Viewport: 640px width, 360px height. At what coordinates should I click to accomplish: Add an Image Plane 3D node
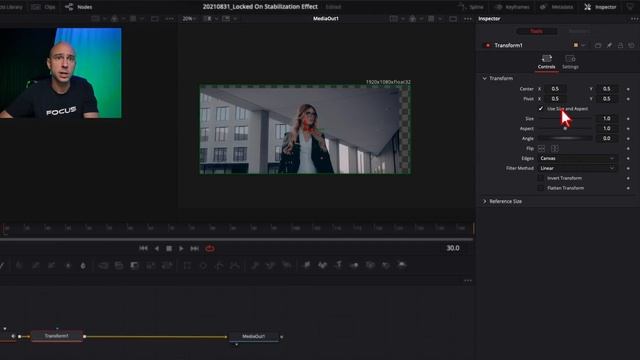click(307, 266)
